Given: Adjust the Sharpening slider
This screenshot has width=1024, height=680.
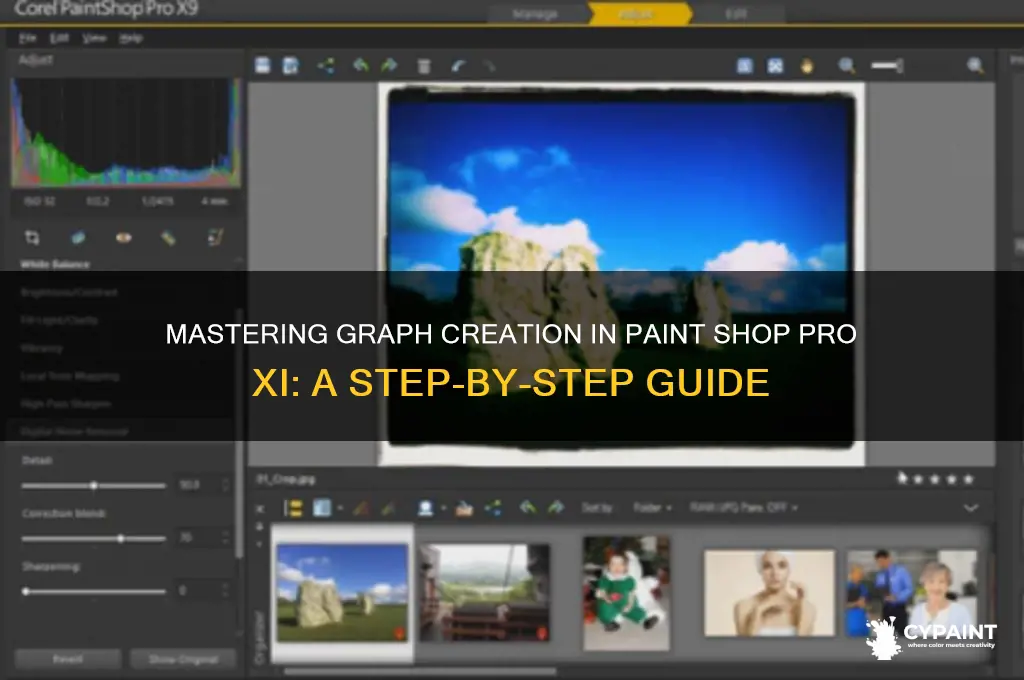Looking at the screenshot, I should tap(93, 591).
